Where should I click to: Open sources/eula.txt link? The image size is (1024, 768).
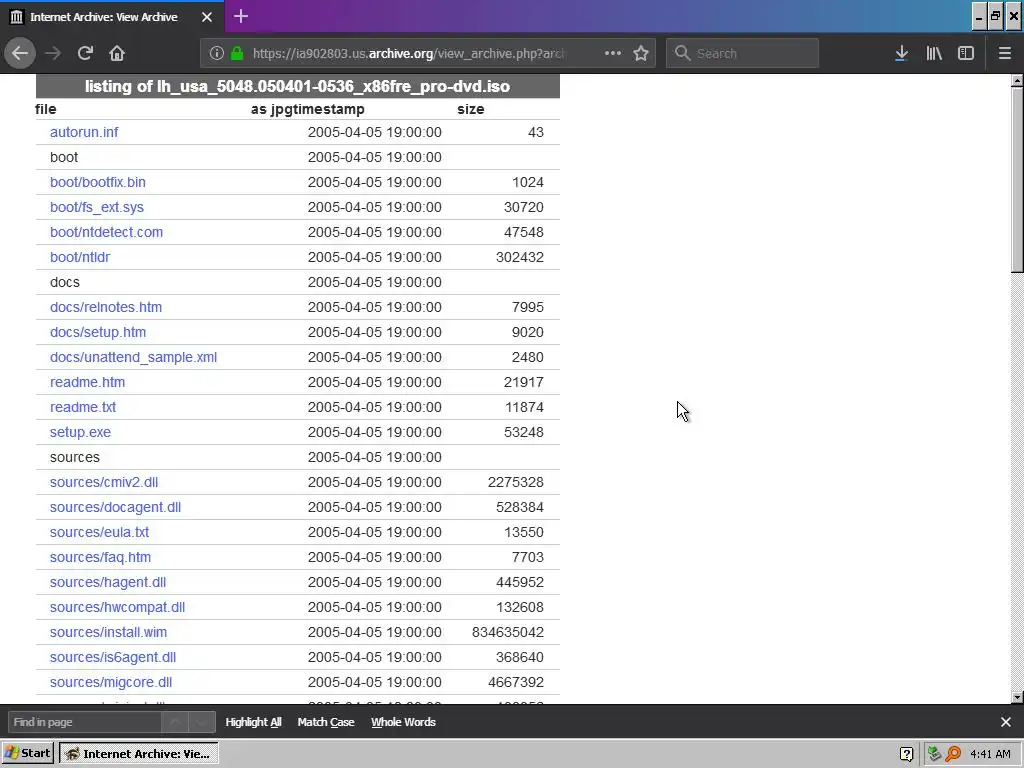click(99, 532)
